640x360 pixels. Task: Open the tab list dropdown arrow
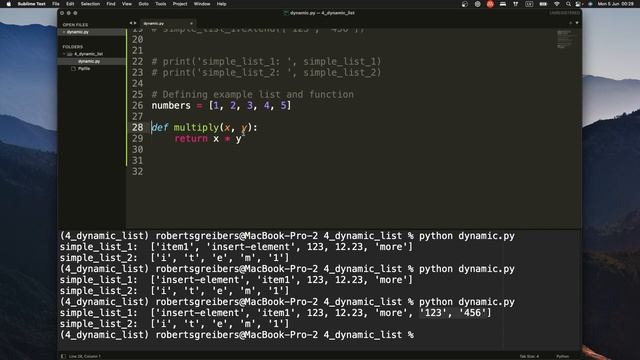pyautogui.click(x=577, y=23)
